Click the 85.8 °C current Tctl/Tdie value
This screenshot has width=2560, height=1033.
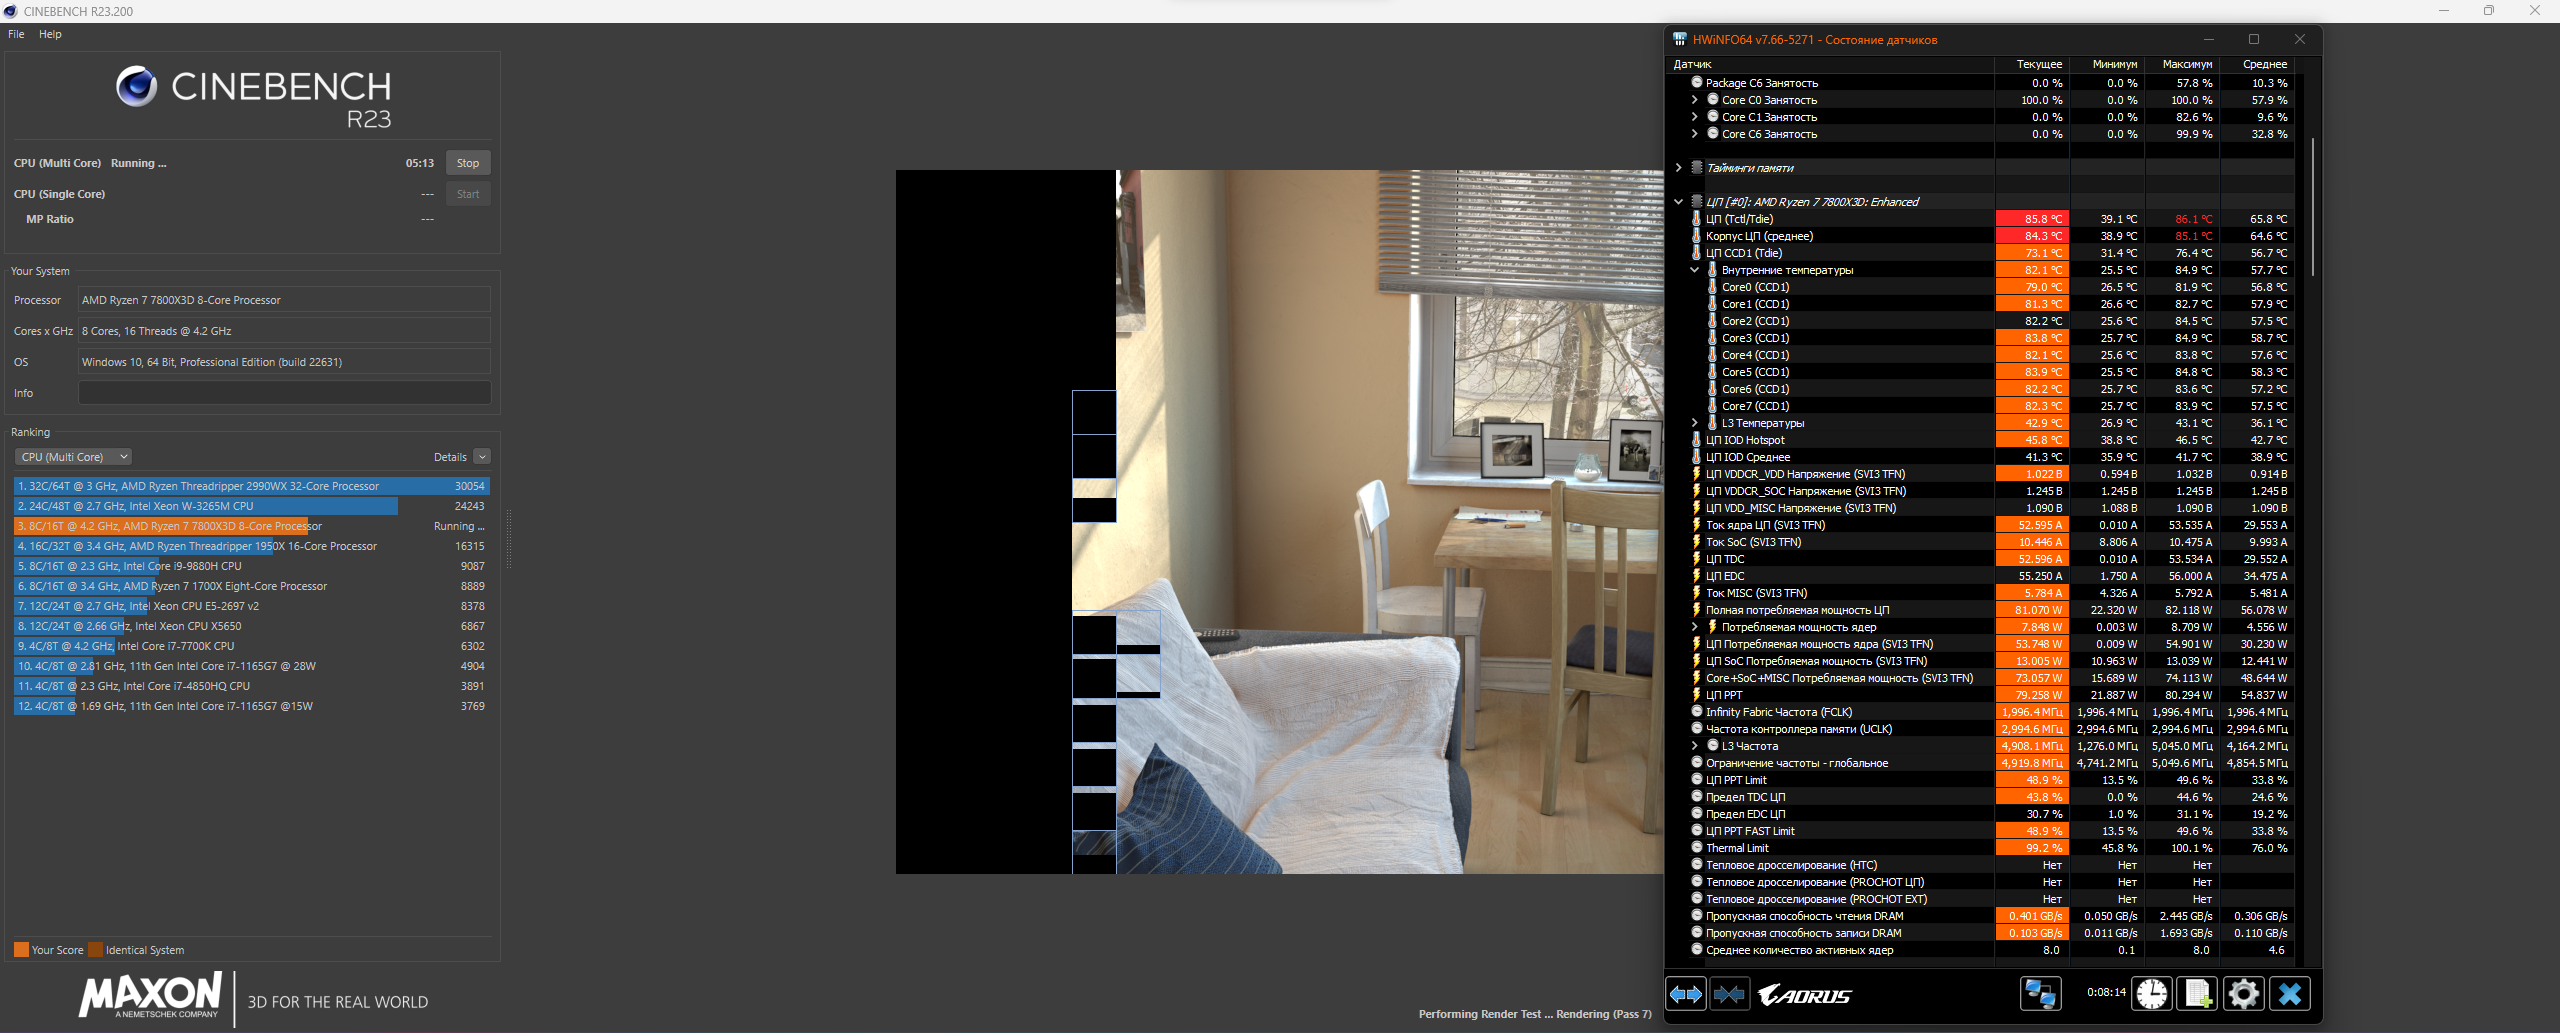[2032, 219]
